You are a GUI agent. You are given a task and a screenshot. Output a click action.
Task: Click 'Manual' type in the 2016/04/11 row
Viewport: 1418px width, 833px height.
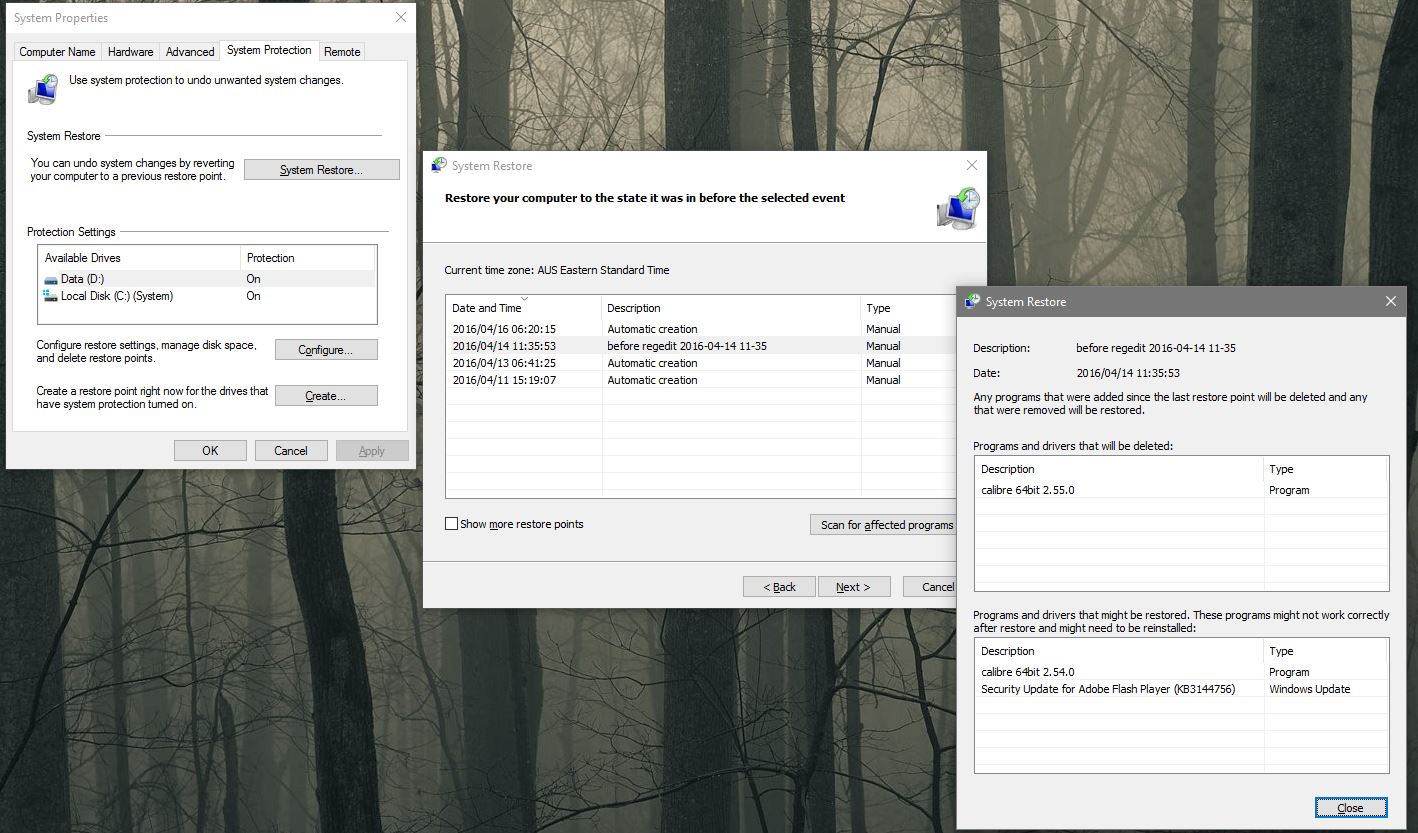click(883, 380)
